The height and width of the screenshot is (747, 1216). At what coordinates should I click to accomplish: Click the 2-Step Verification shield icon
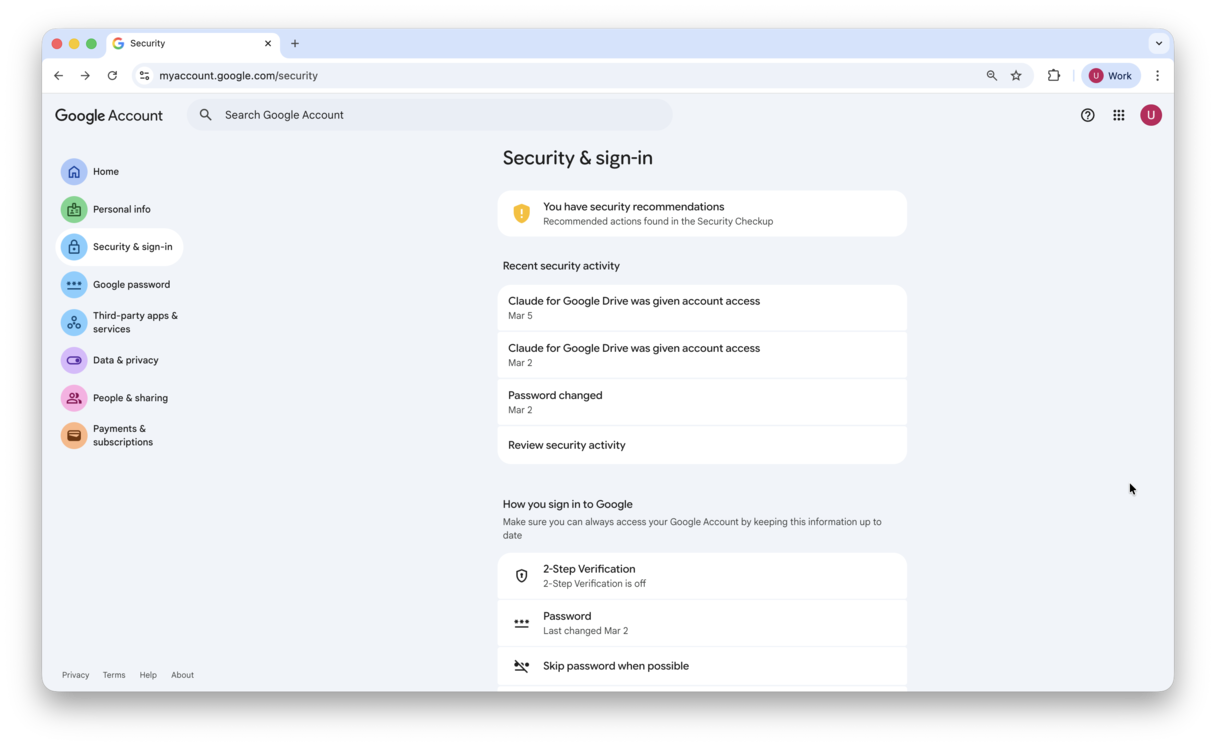click(x=521, y=575)
